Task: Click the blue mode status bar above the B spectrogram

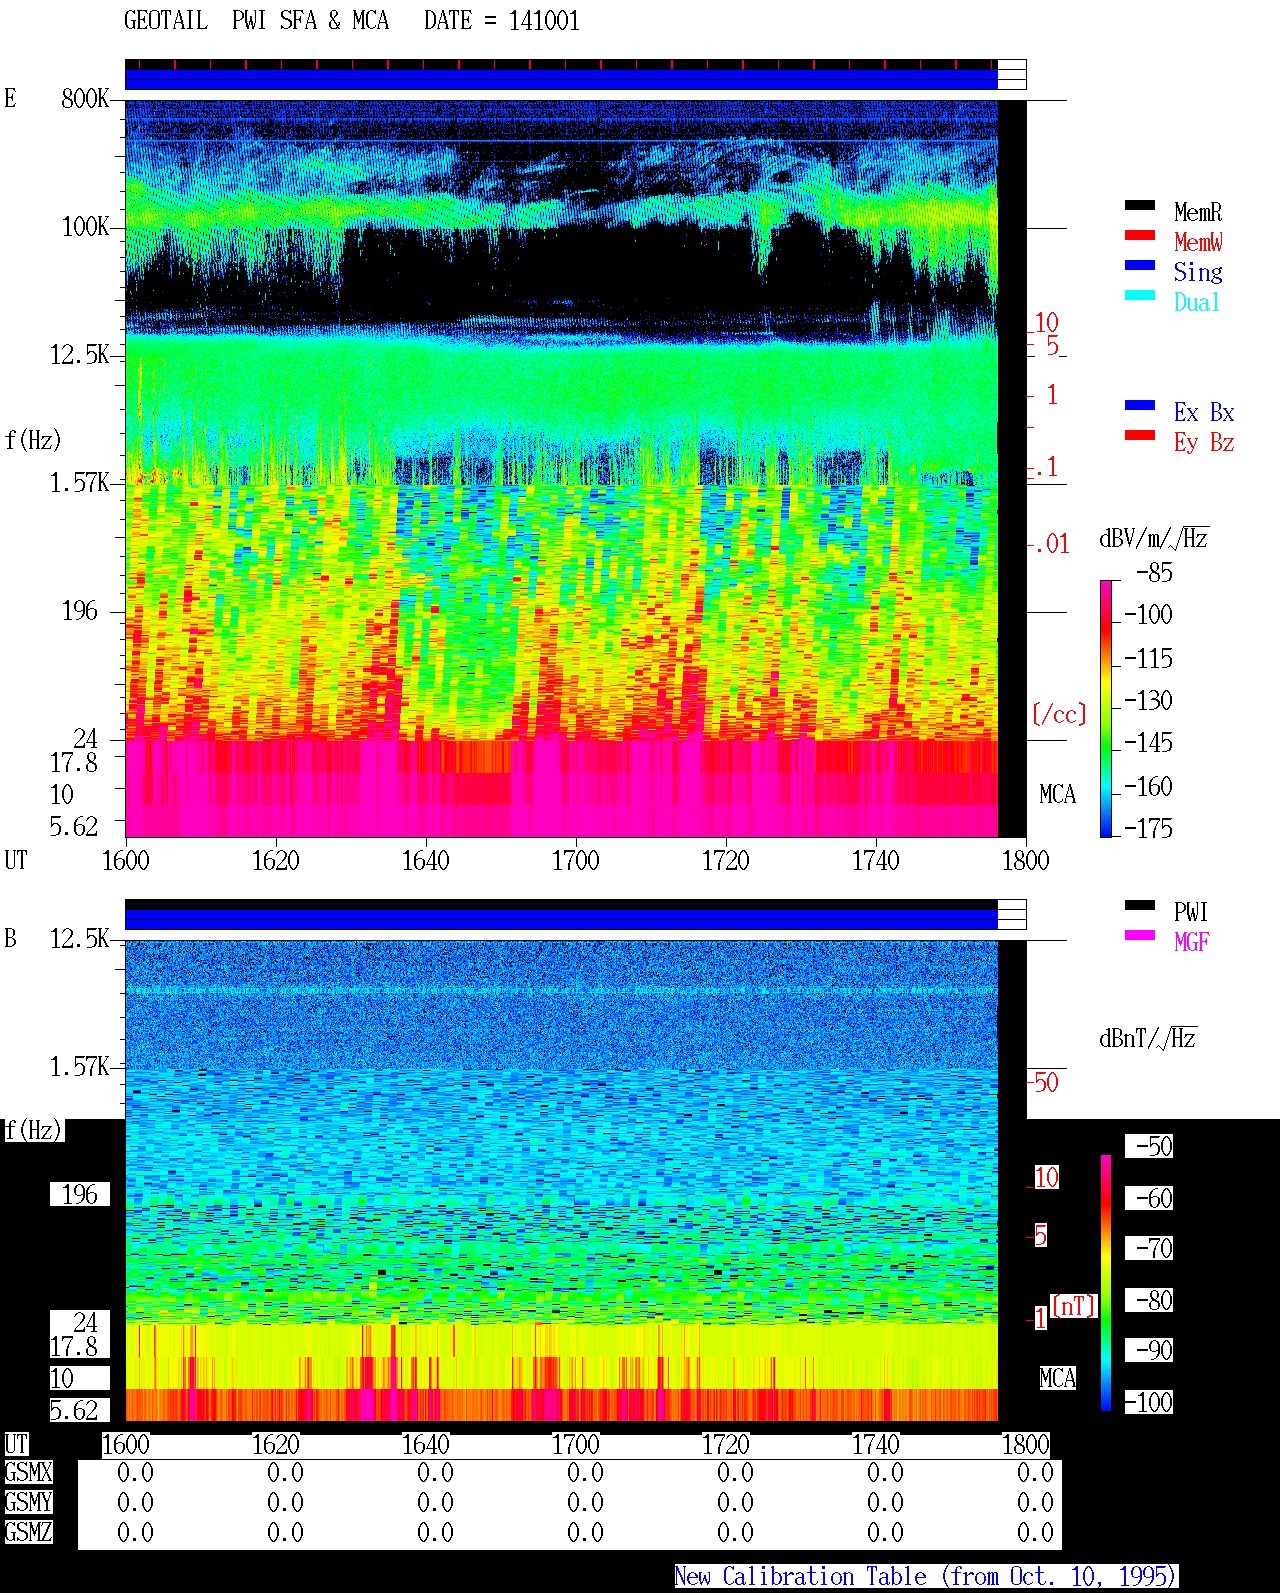Action: [x=561, y=919]
